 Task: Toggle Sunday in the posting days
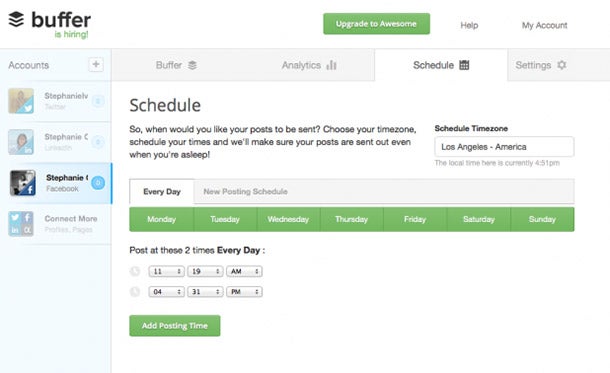542,219
